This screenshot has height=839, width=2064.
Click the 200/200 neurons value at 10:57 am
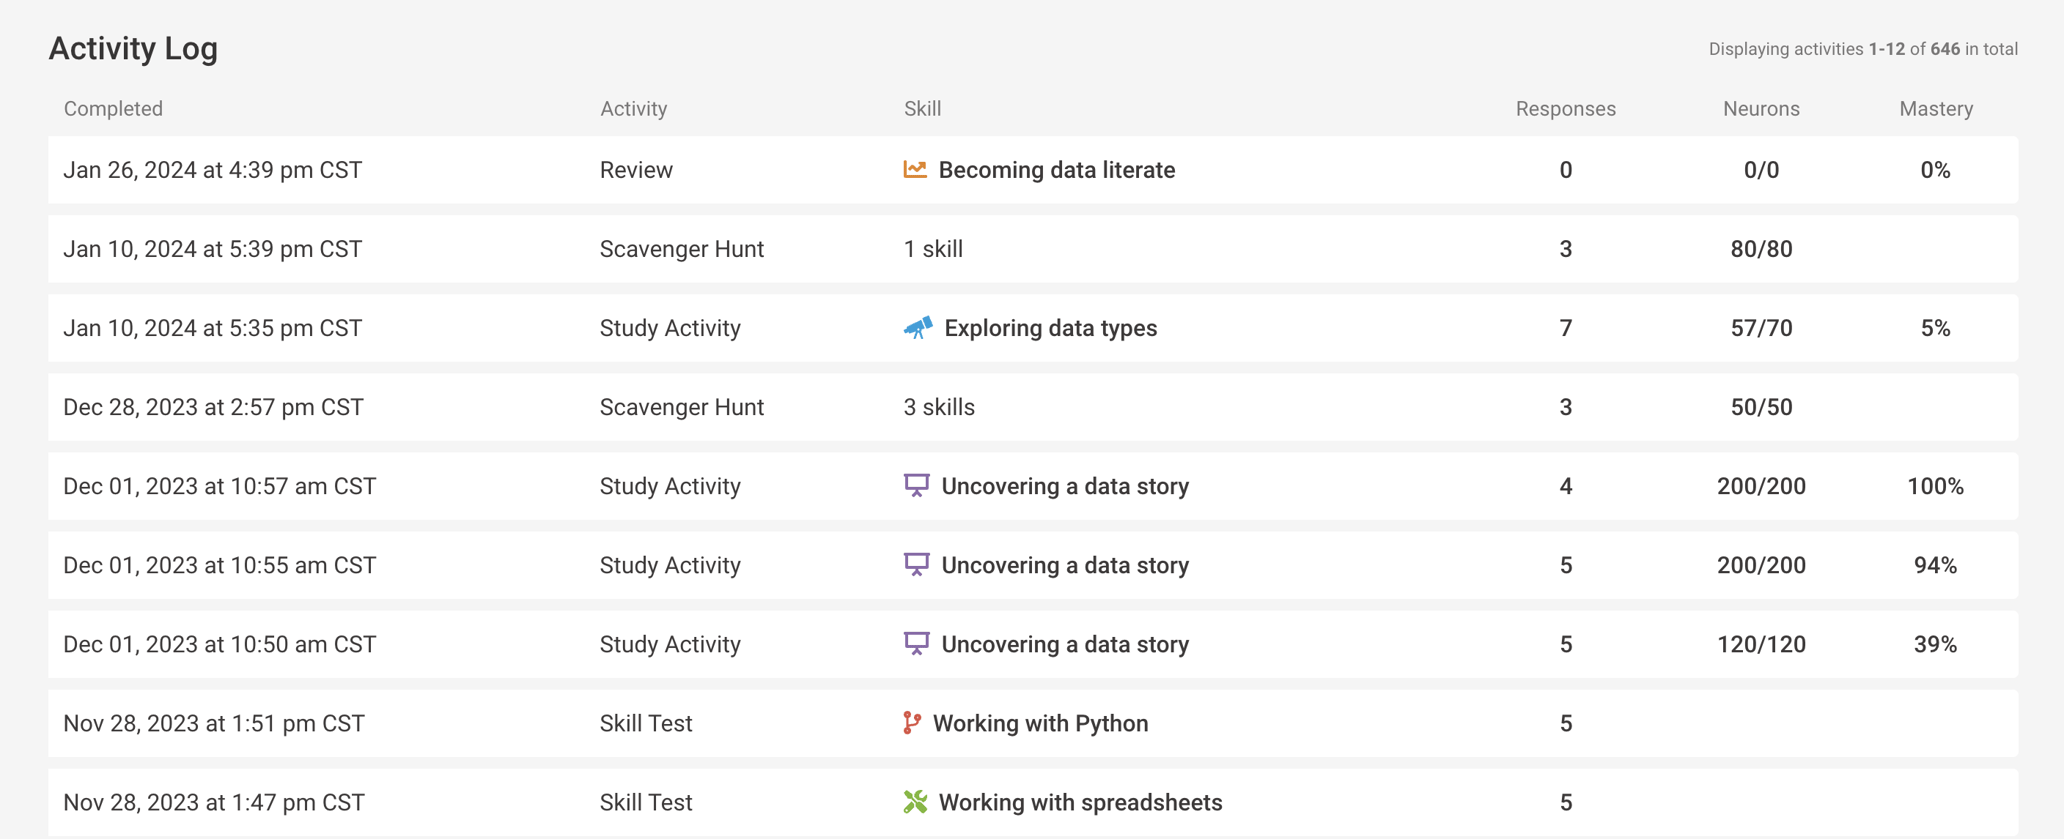[1761, 486]
